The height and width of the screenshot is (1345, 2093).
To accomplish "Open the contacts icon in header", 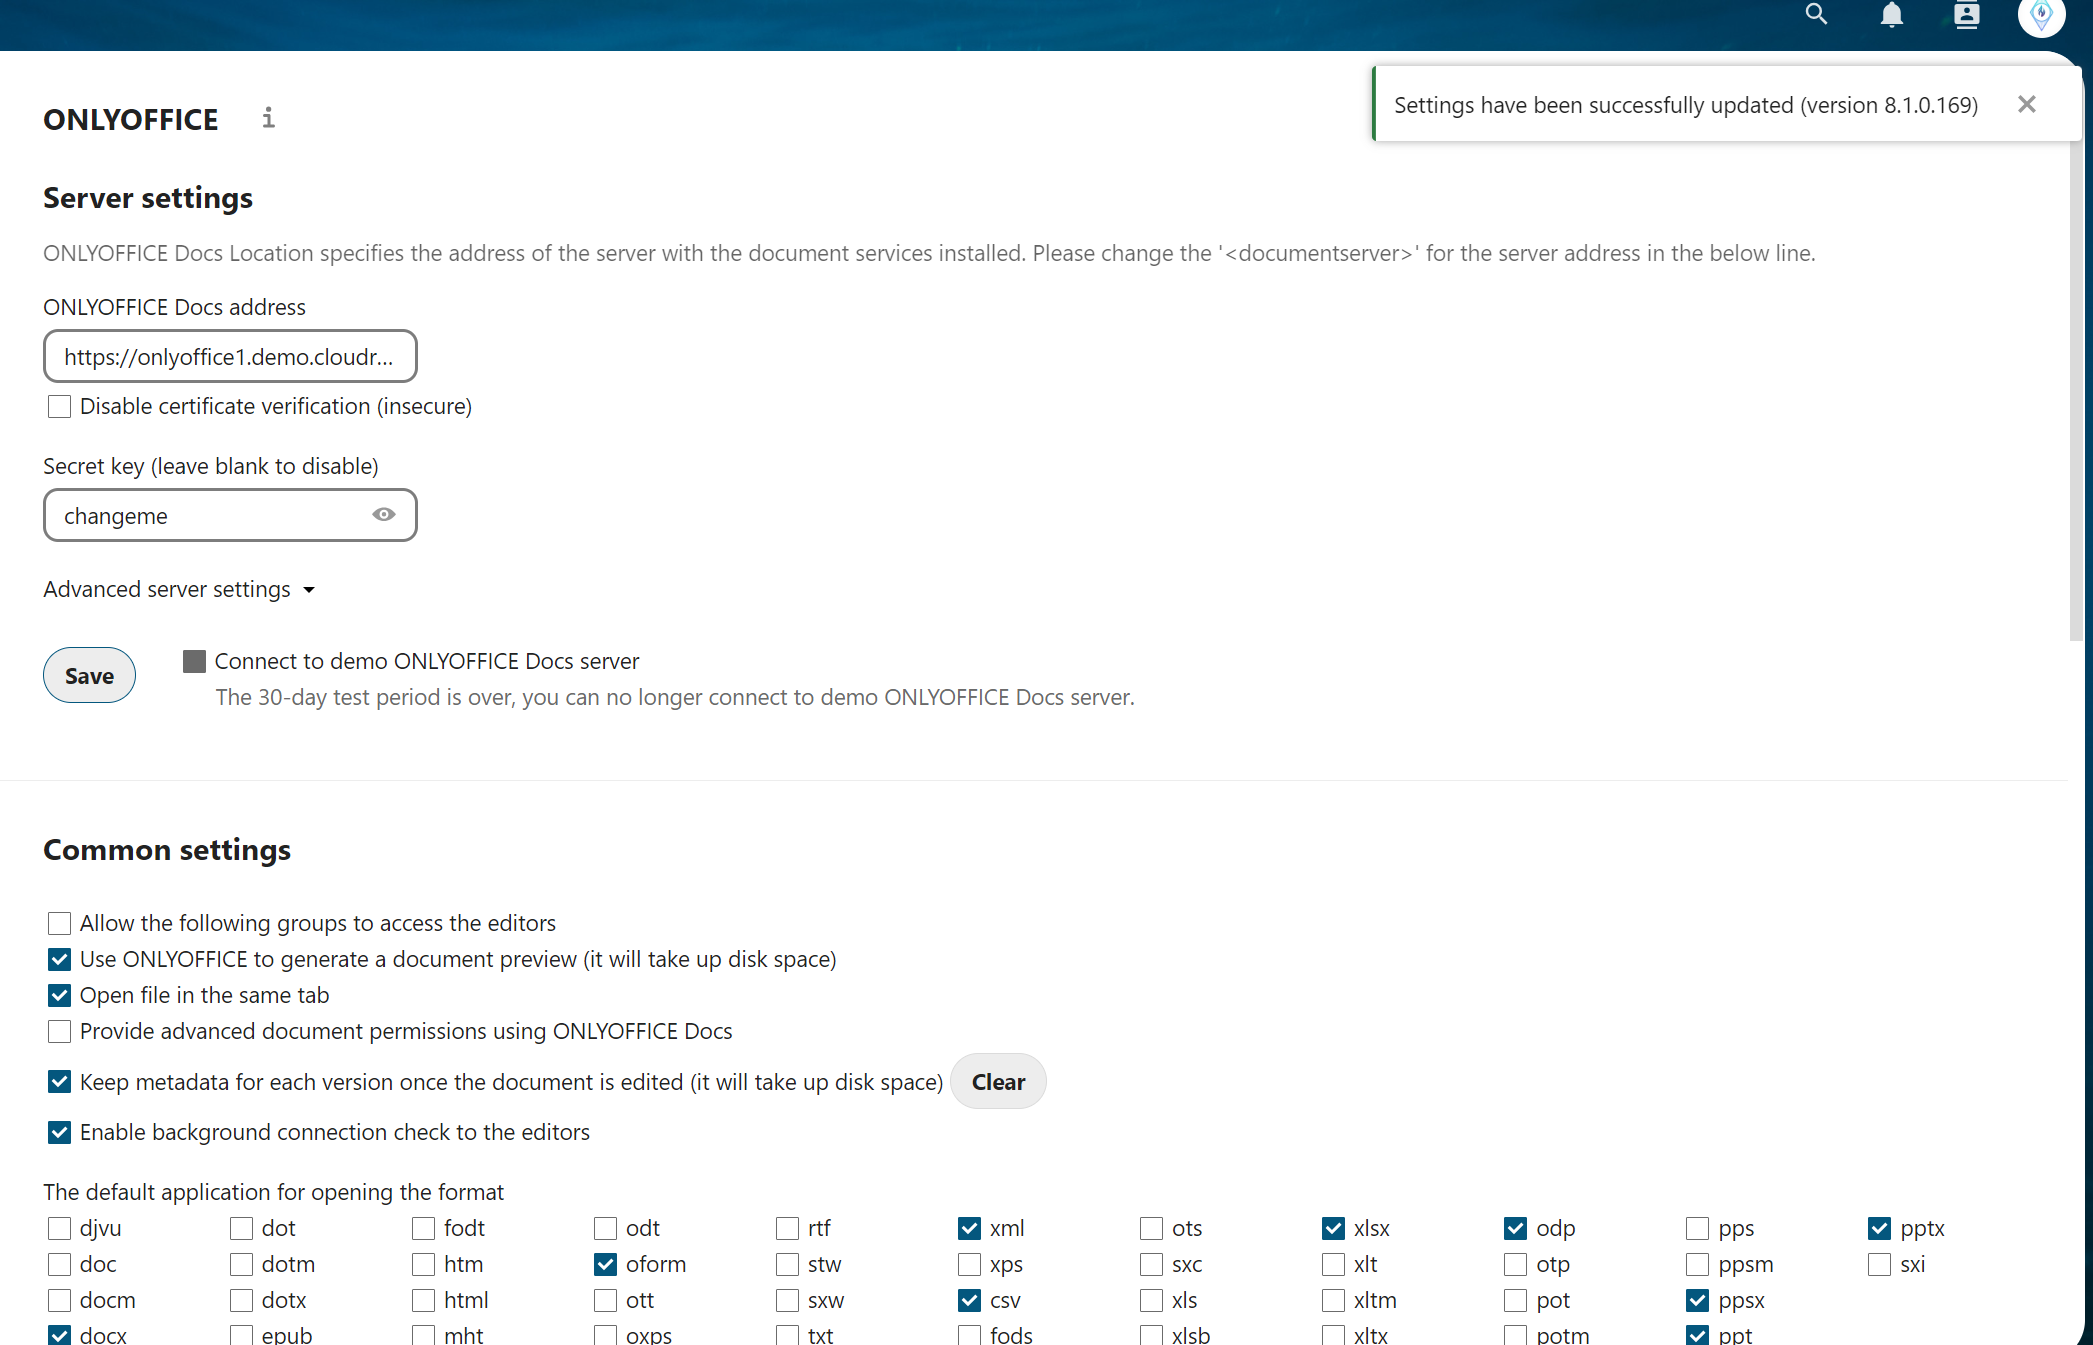I will pos(1966,15).
